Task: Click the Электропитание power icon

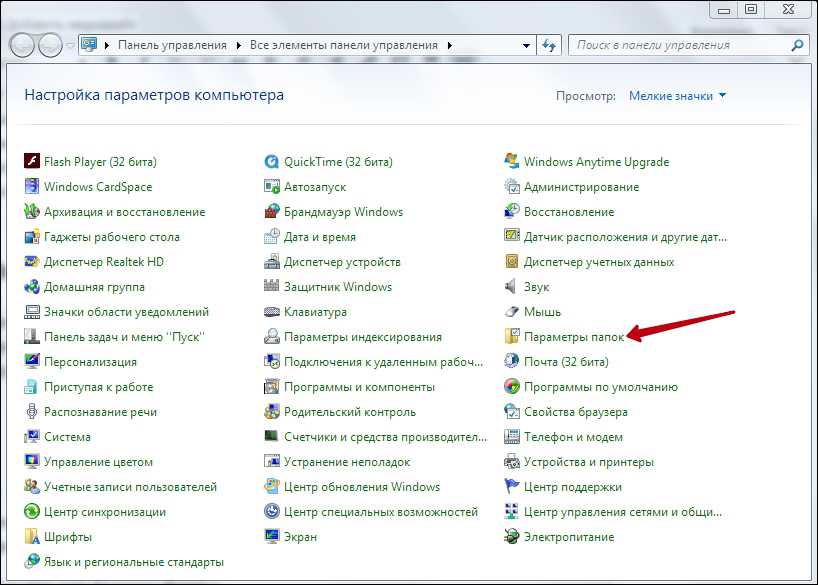Action: (512, 537)
